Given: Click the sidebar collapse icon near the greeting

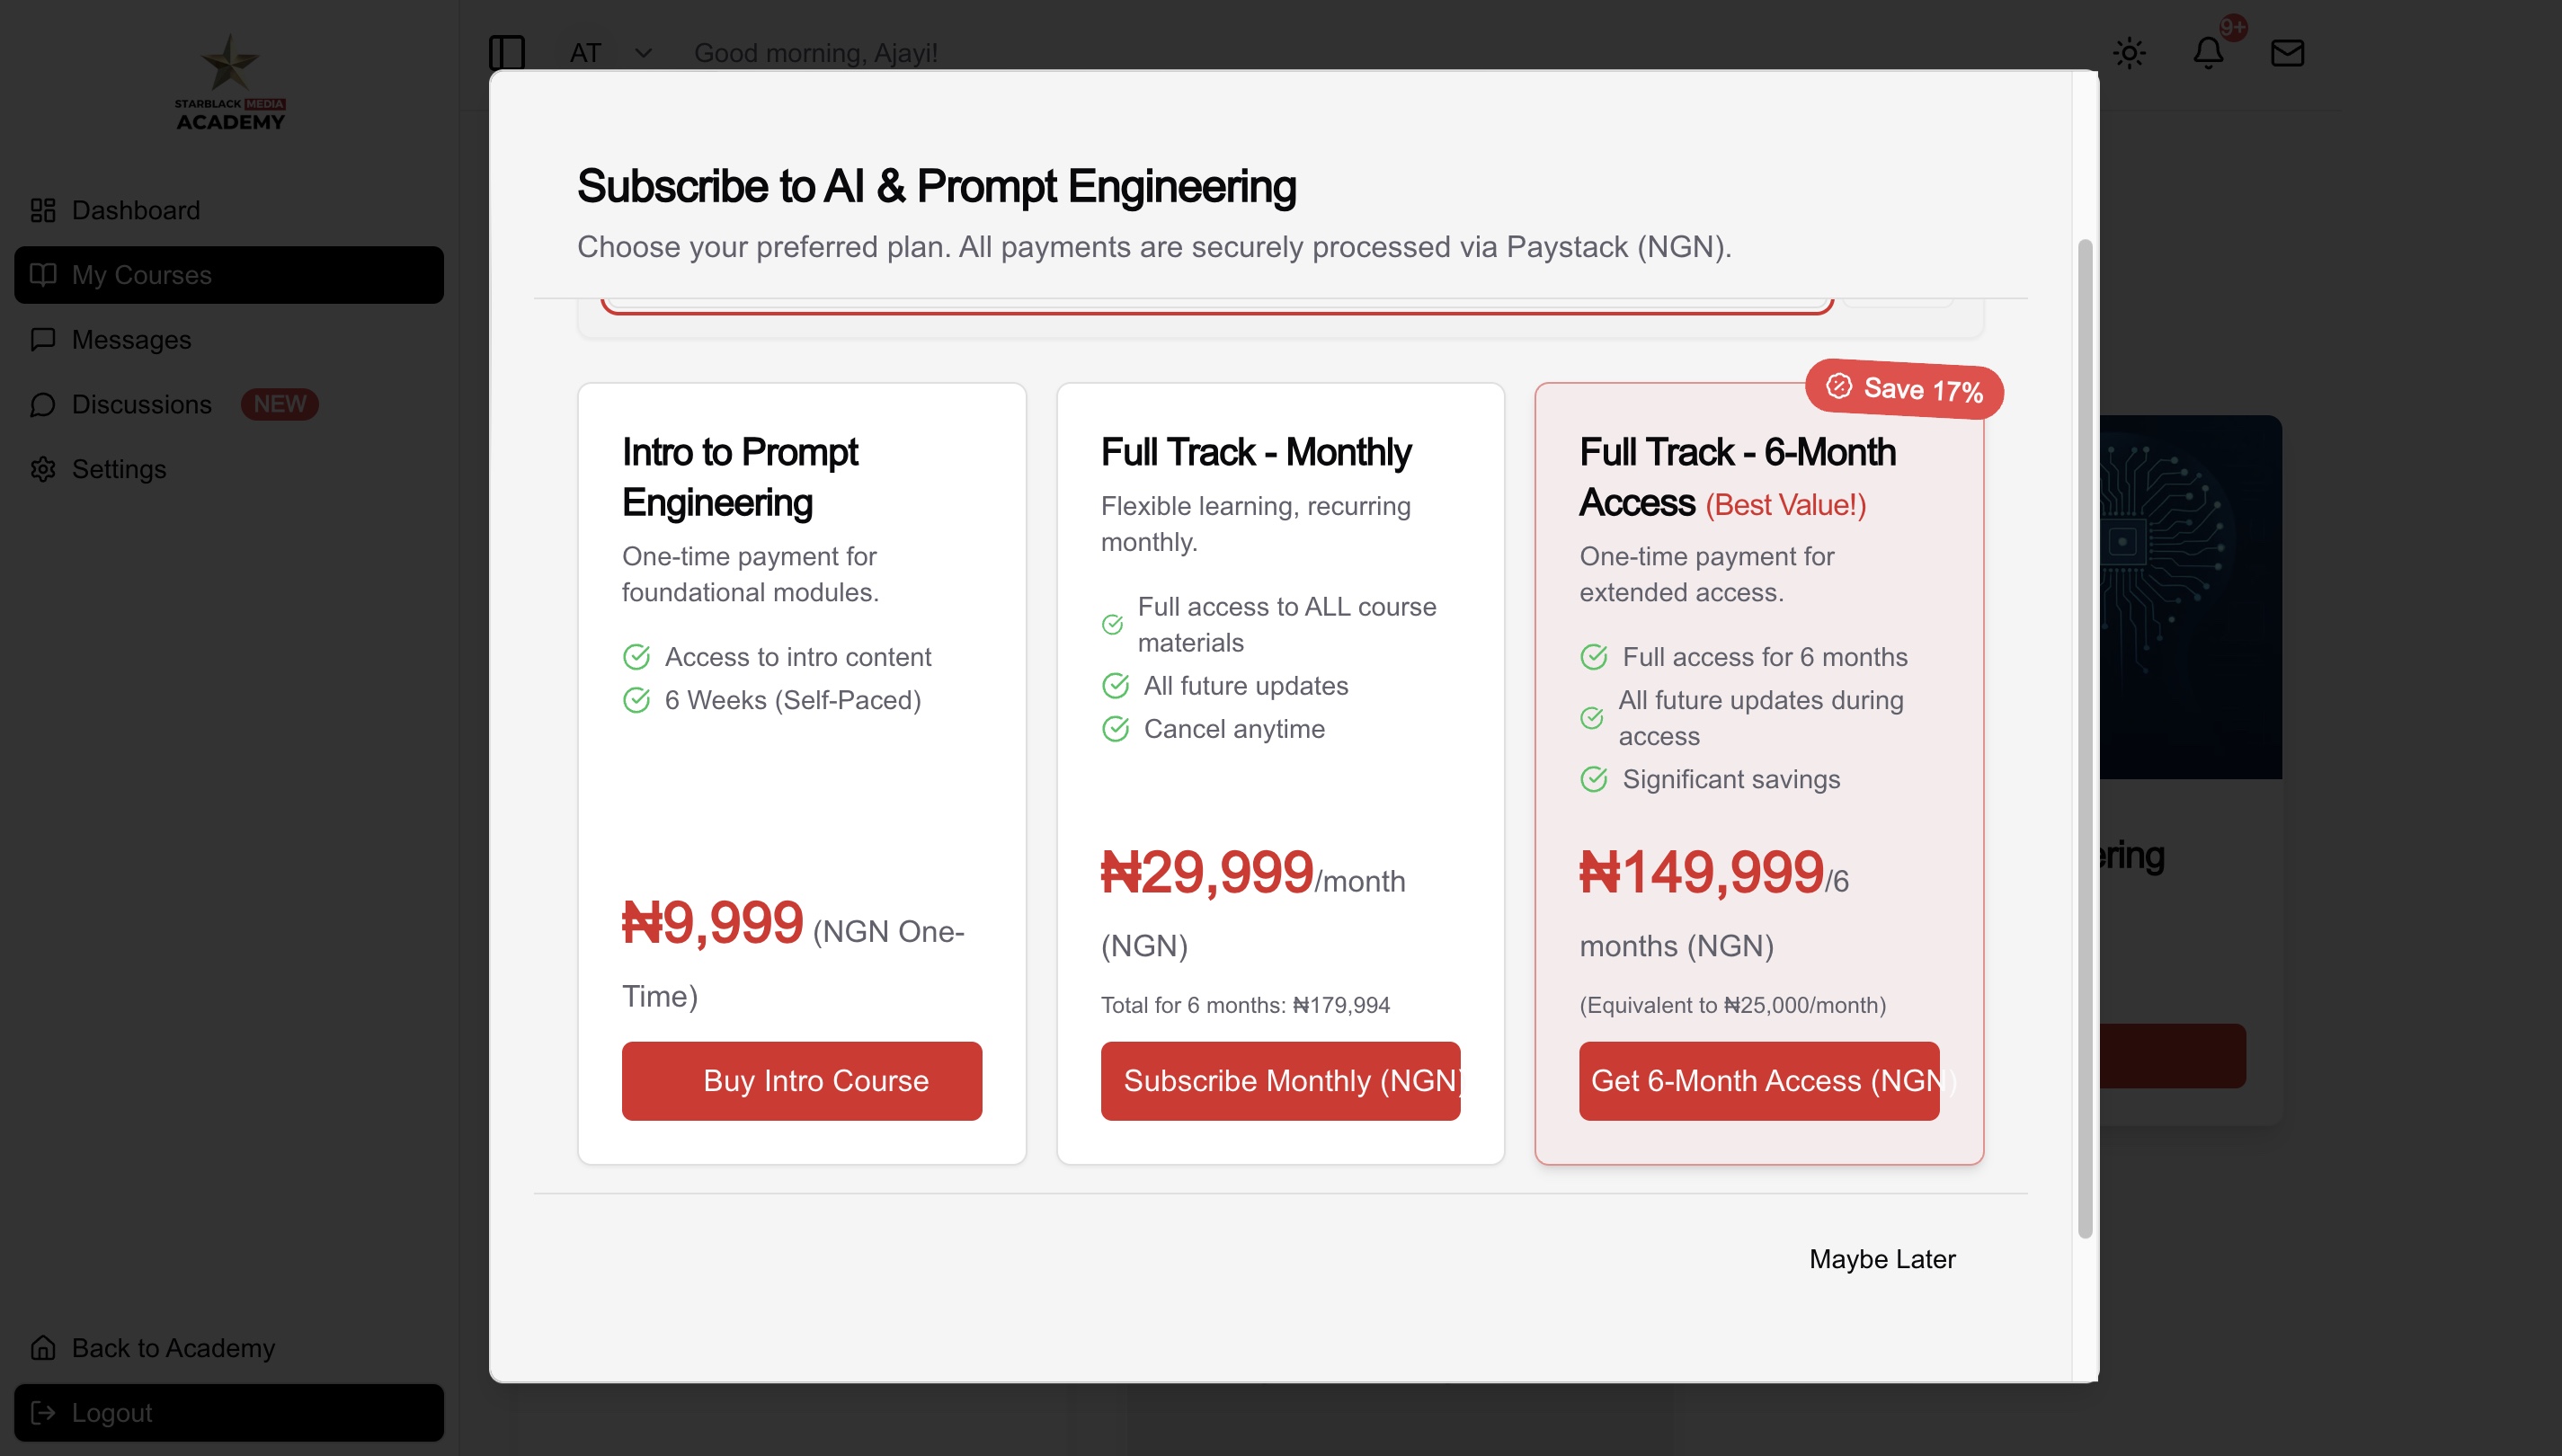Looking at the screenshot, I should 507,52.
